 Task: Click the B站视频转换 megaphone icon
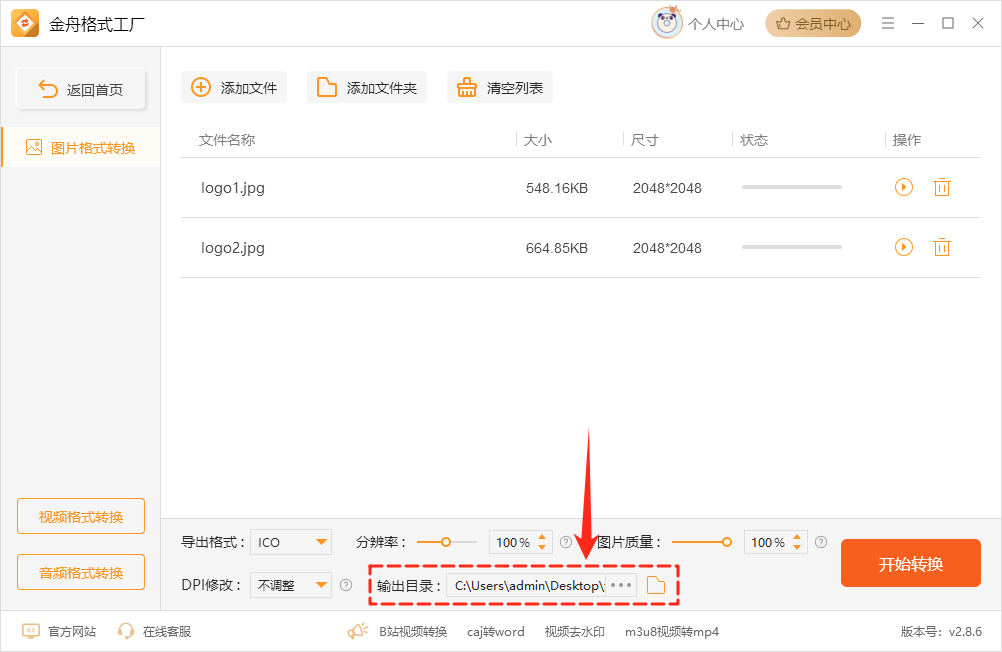[358, 632]
